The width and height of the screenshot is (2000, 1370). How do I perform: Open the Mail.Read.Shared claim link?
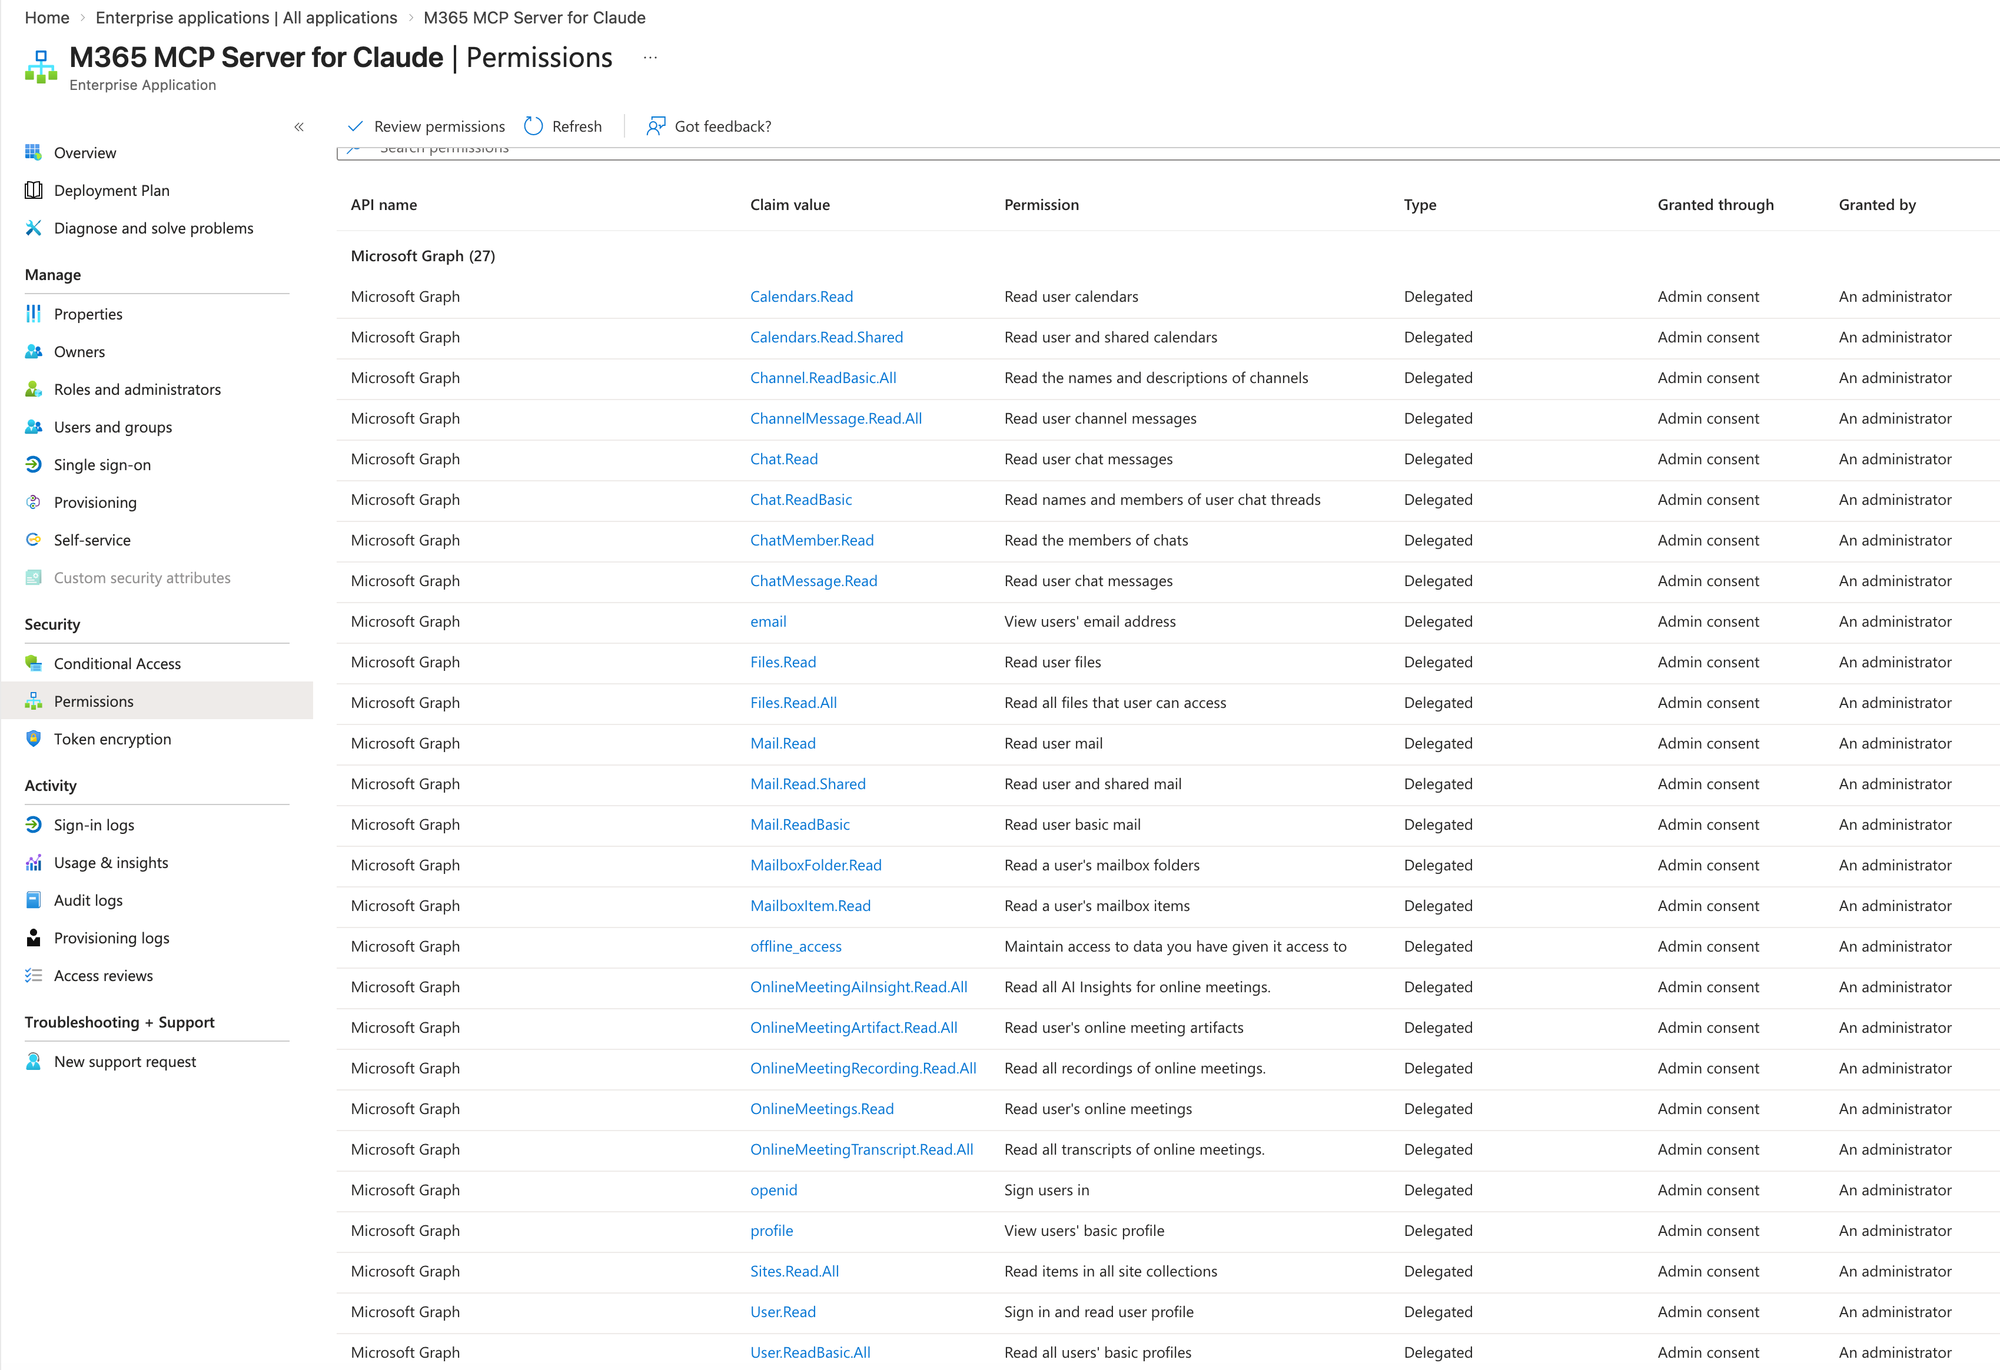pyautogui.click(x=808, y=784)
